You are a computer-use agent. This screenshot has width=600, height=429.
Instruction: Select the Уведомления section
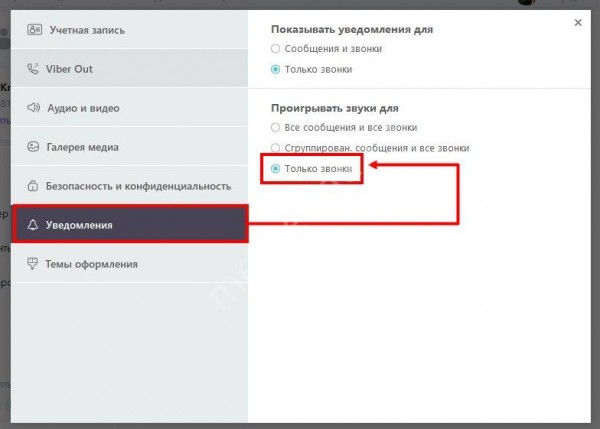pos(129,225)
